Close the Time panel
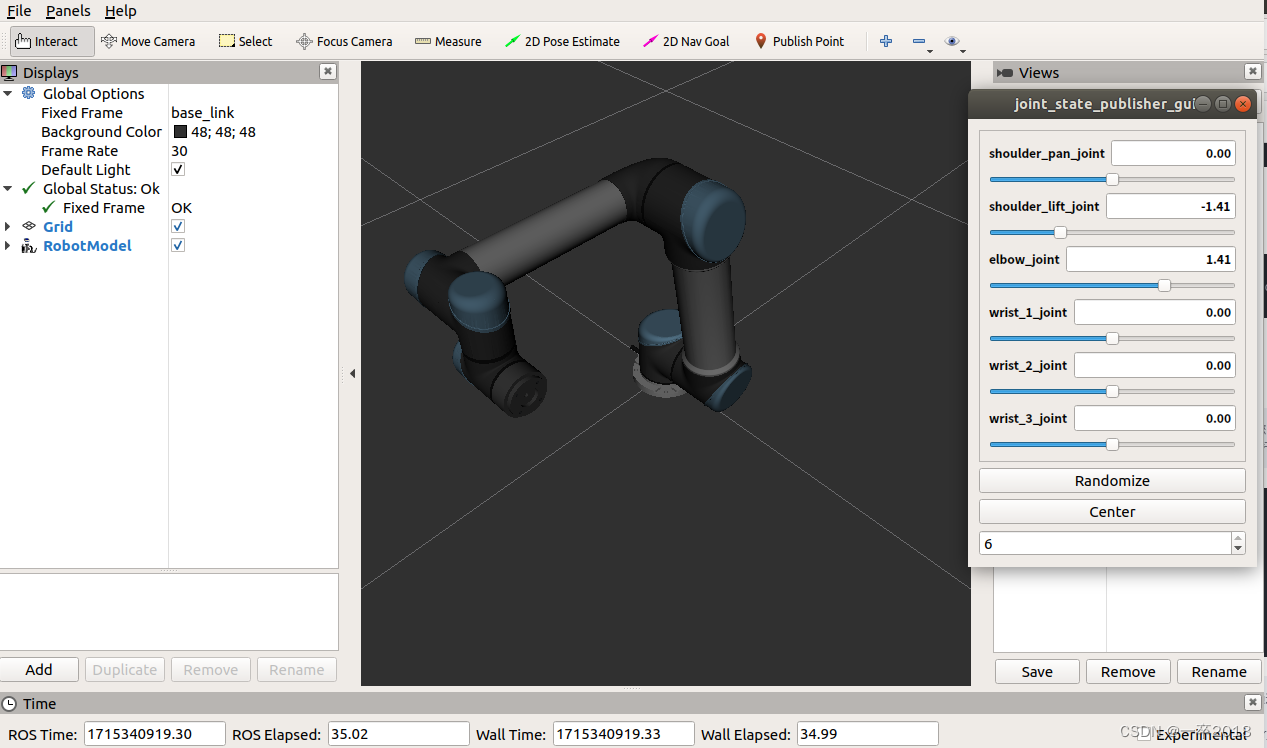Image resolution: width=1267 pixels, height=748 pixels. pos(1253,703)
